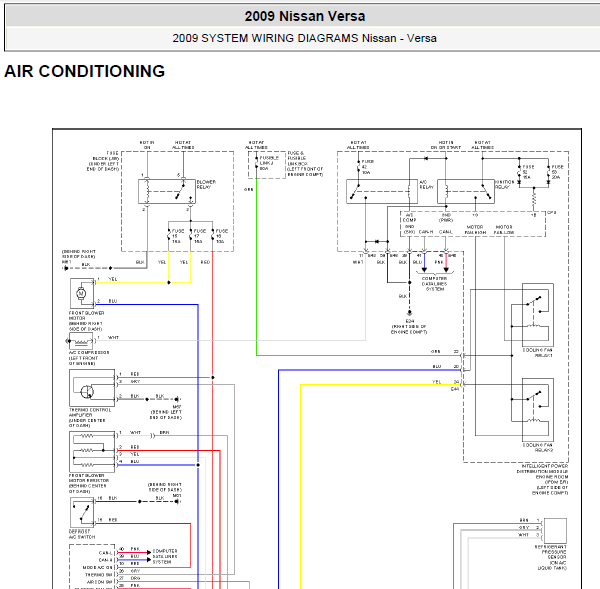Click the "CPU" label on the IPDM
Image resolution: width=600 pixels, height=589 pixels.
[x=551, y=212]
